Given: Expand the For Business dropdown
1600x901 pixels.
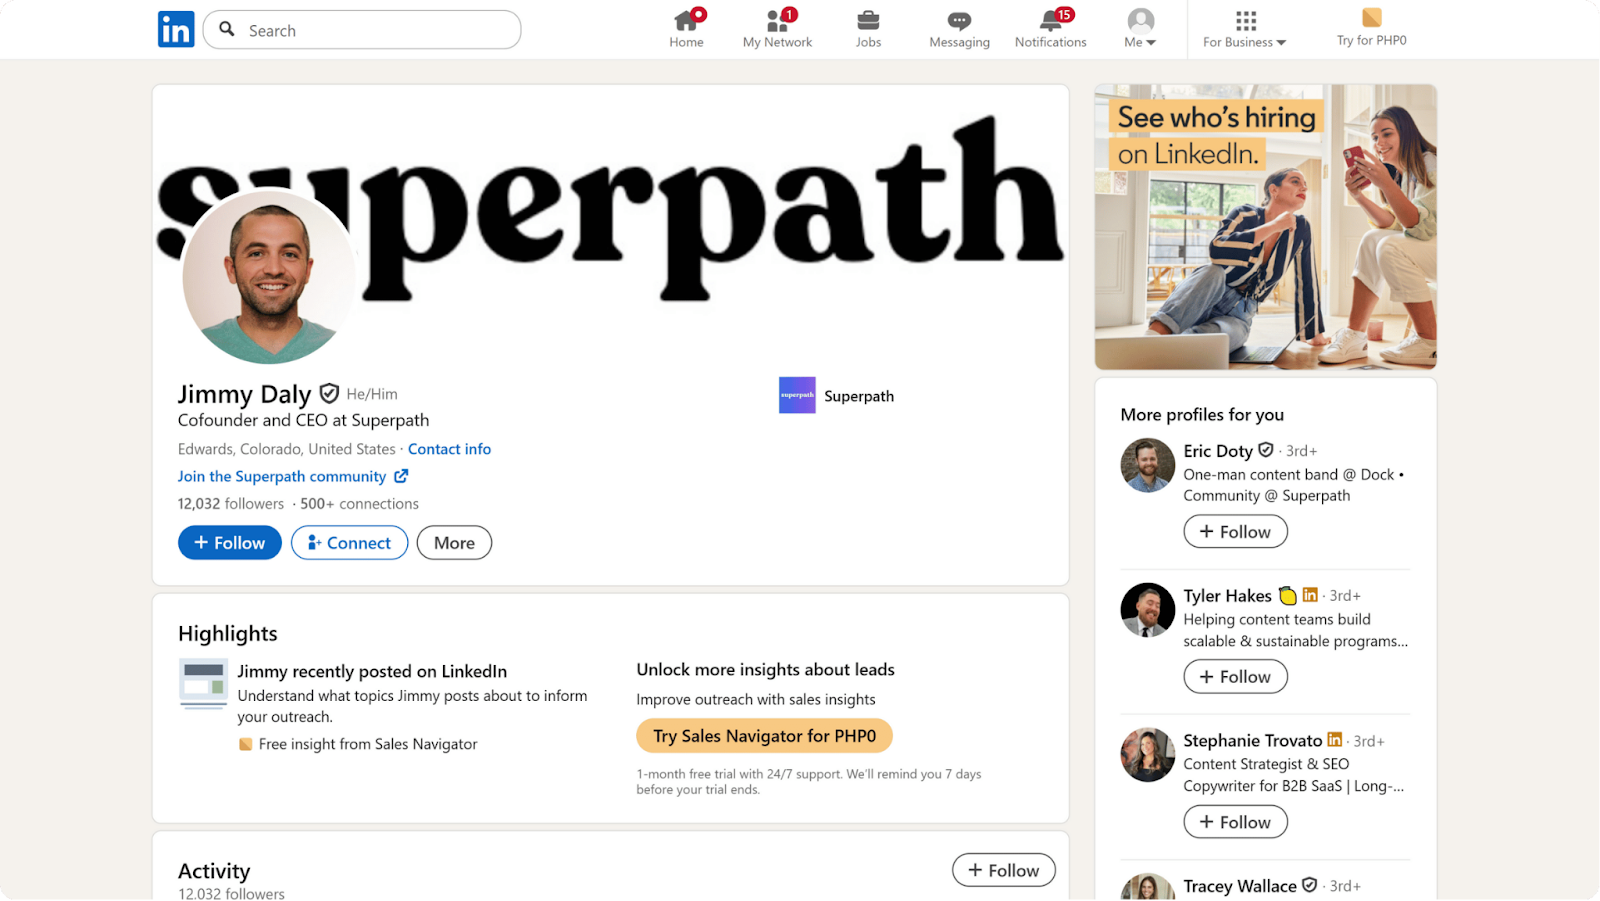Looking at the screenshot, I should [x=1244, y=29].
